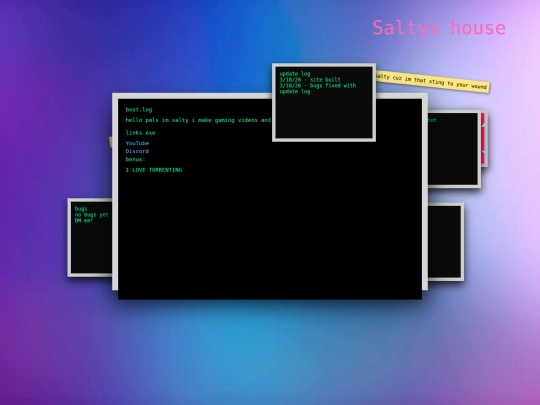Click the yellow "salty cuz im that sting" note
Screen dimensions: 540x405
[432, 82]
